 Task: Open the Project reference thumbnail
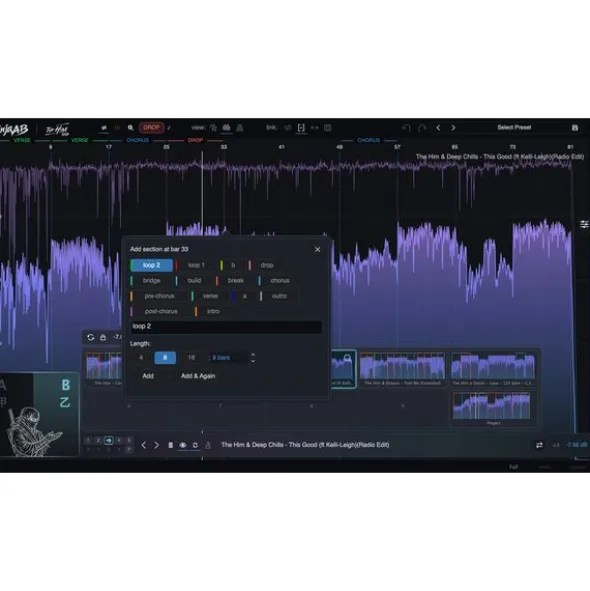pyautogui.click(x=492, y=408)
